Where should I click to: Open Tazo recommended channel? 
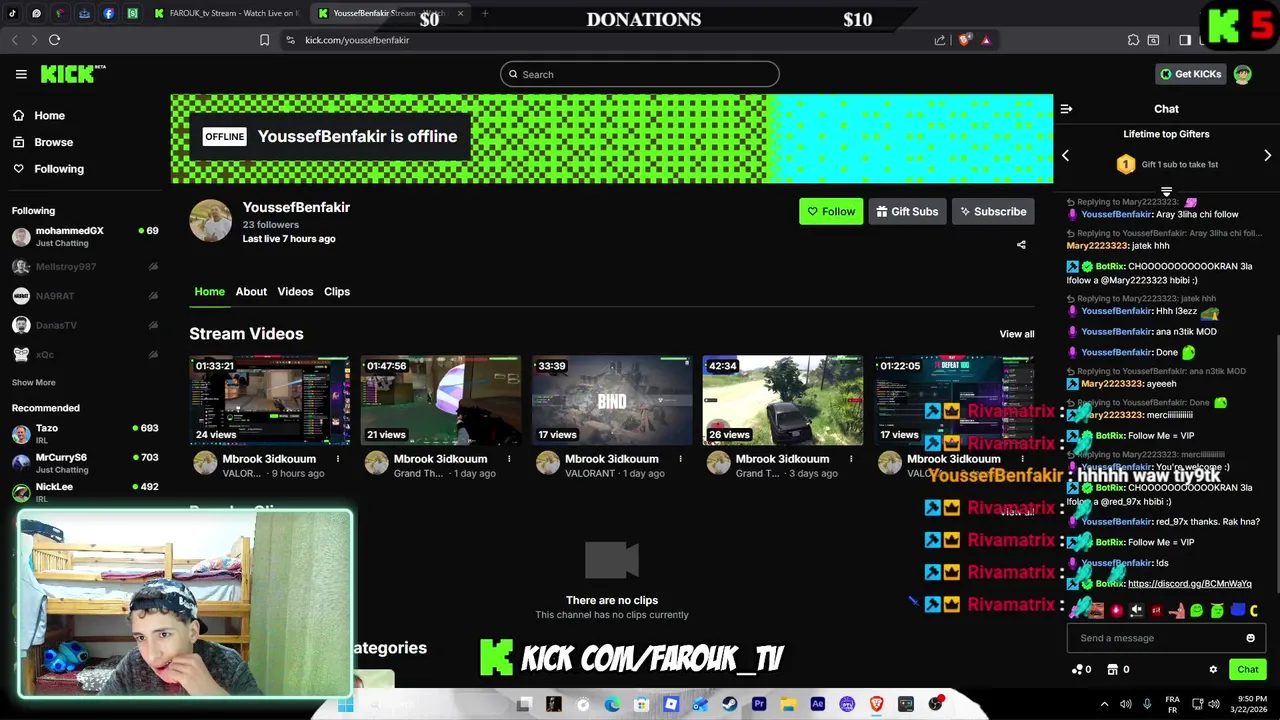point(85,434)
